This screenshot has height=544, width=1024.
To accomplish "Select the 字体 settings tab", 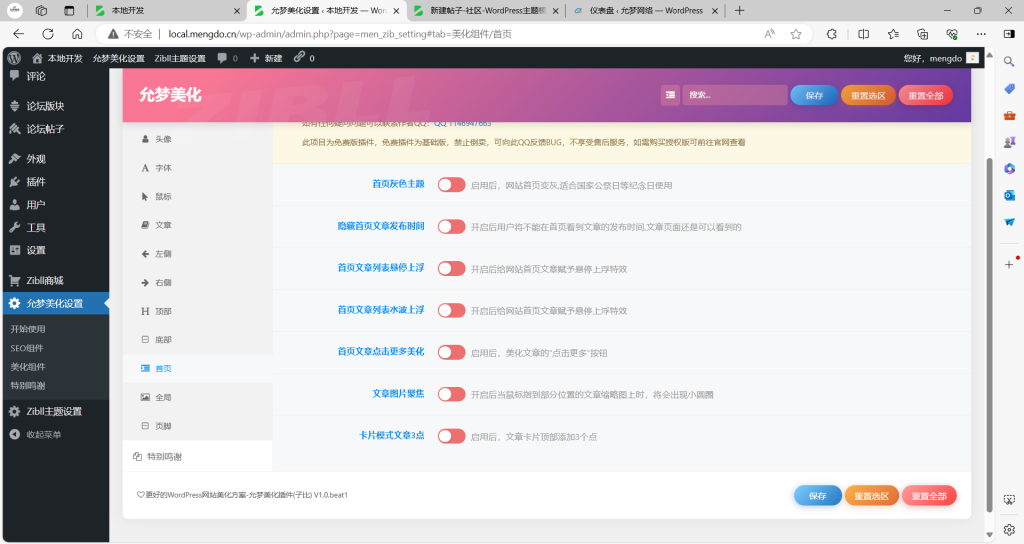I will pos(163,168).
